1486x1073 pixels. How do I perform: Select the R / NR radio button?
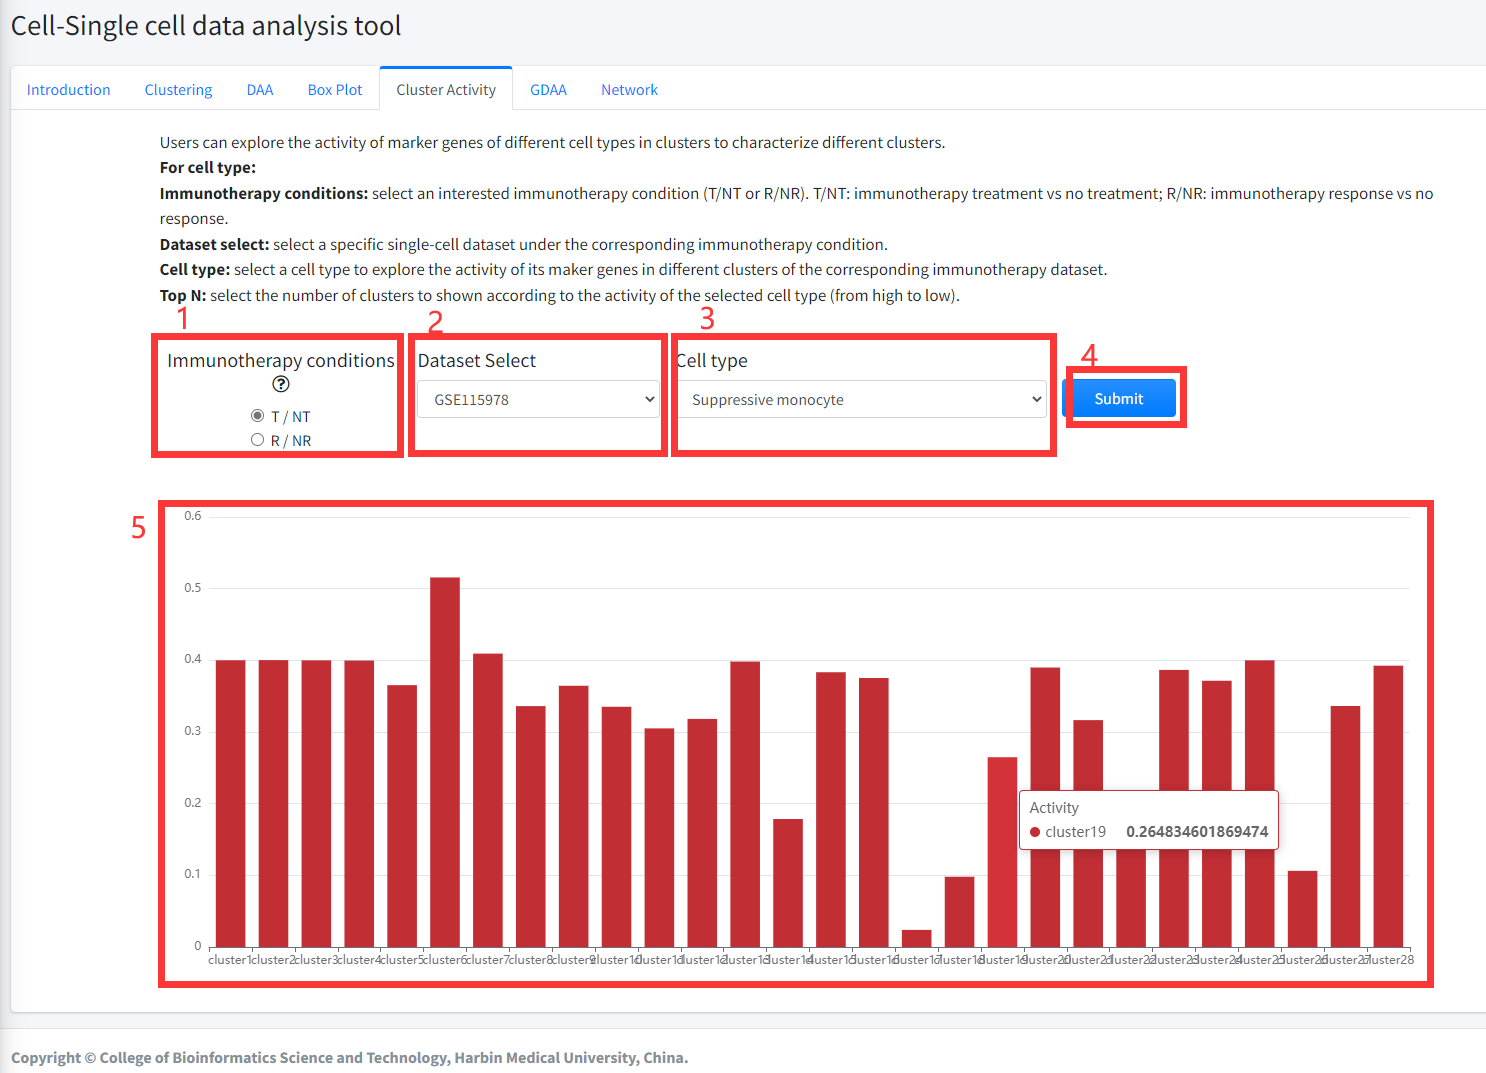(258, 440)
